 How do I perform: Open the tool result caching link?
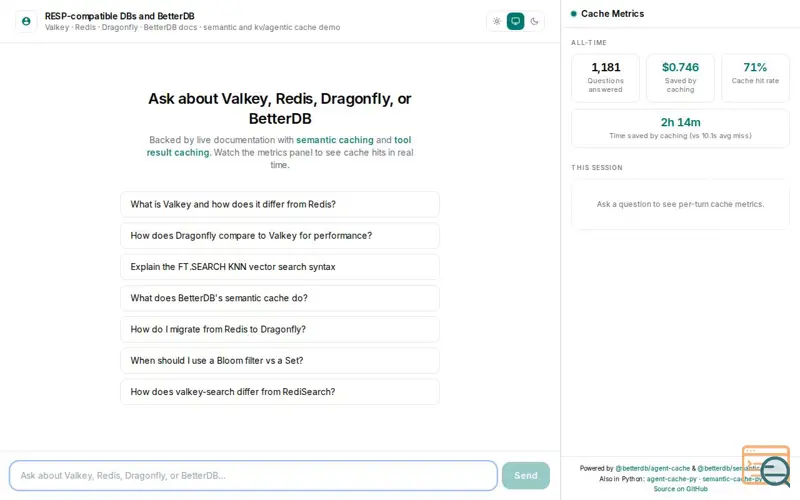(279, 146)
